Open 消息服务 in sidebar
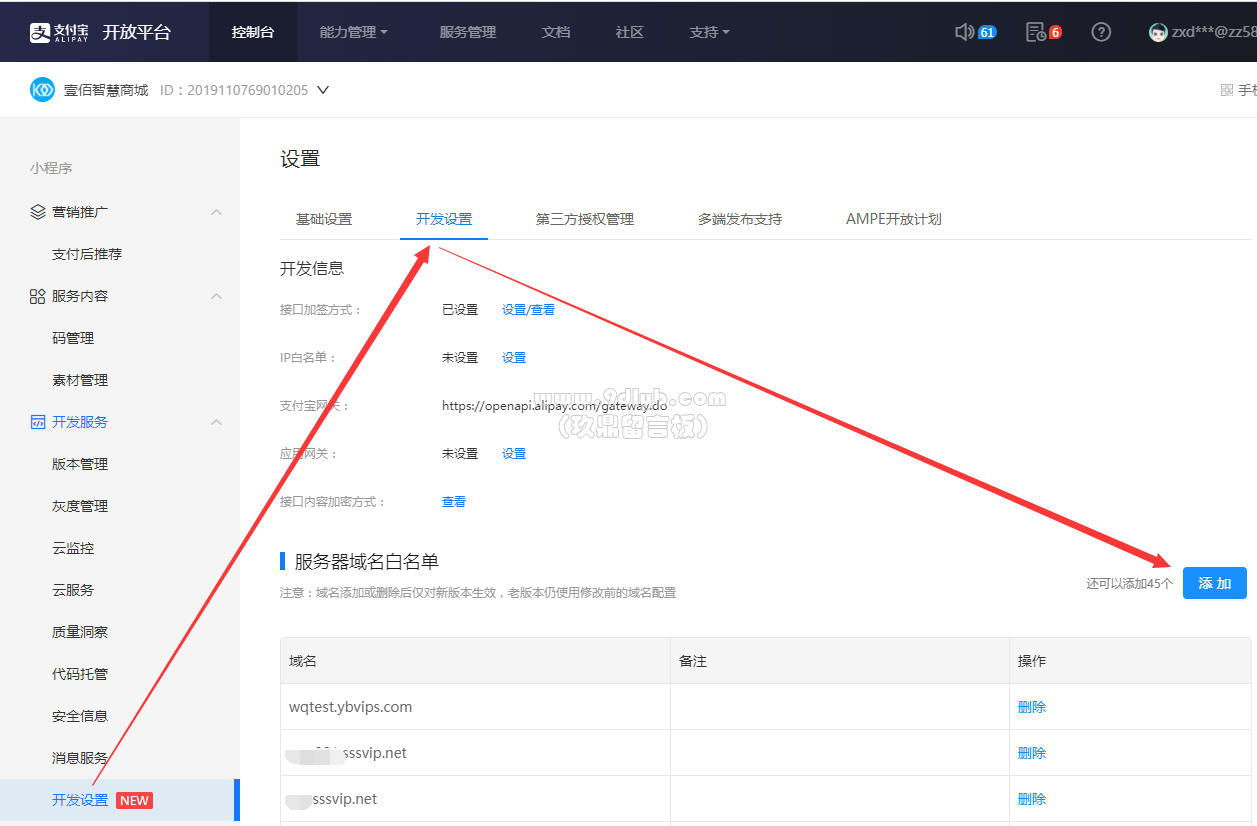Screen dimensions: 1257x826 [80, 758]
